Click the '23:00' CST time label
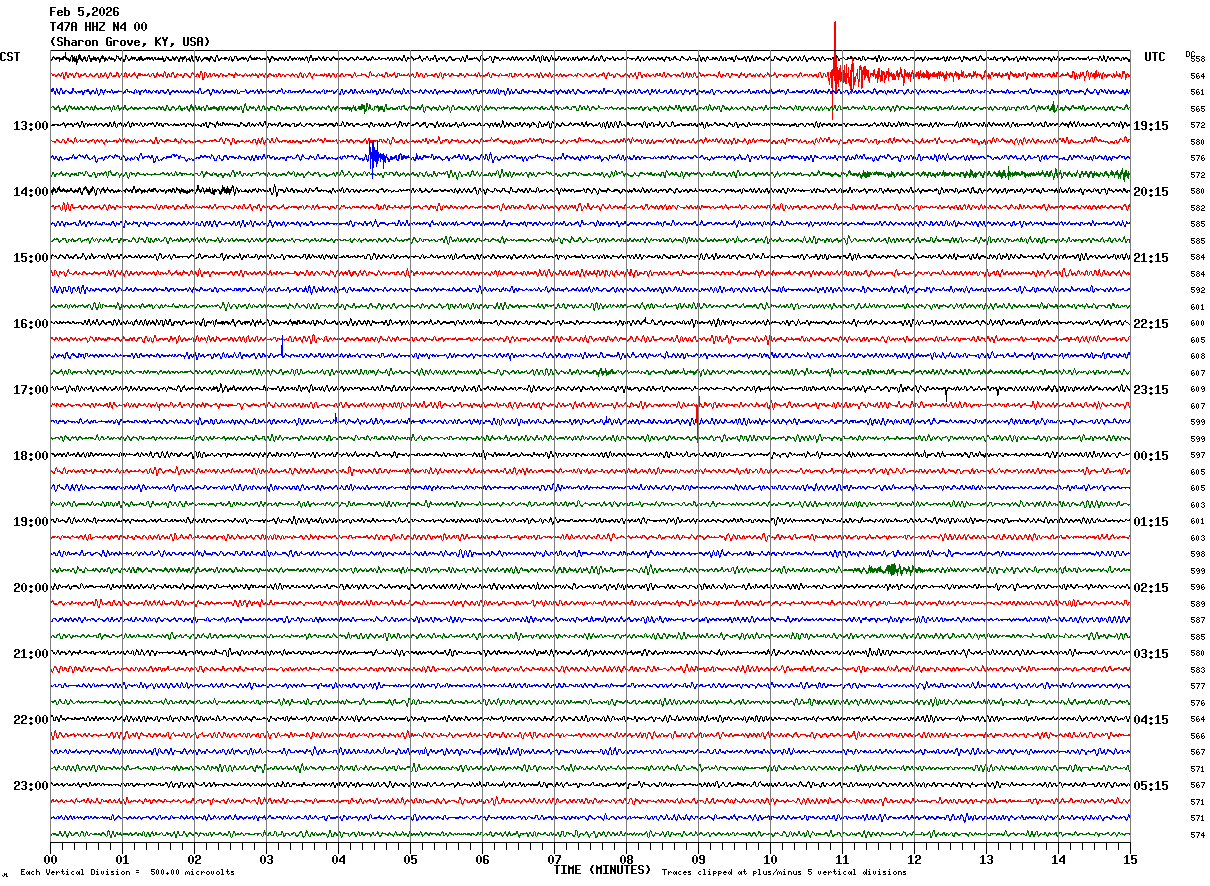The height and width of the screenshot is (886, 1210). [31, 786]
